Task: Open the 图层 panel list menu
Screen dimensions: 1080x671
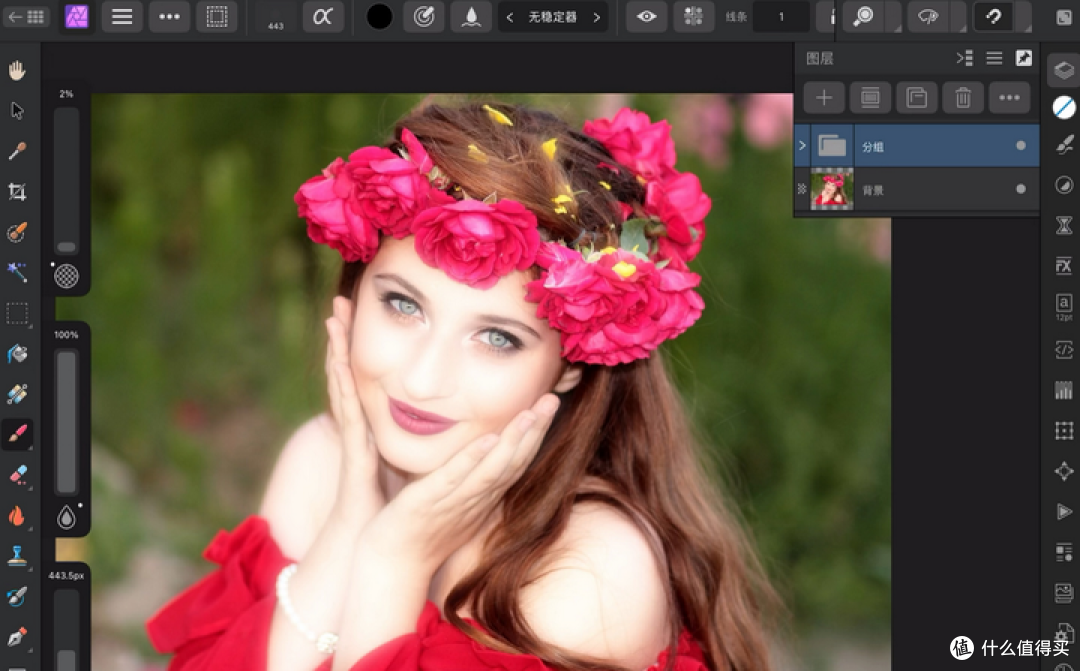Action: [994, 59]
